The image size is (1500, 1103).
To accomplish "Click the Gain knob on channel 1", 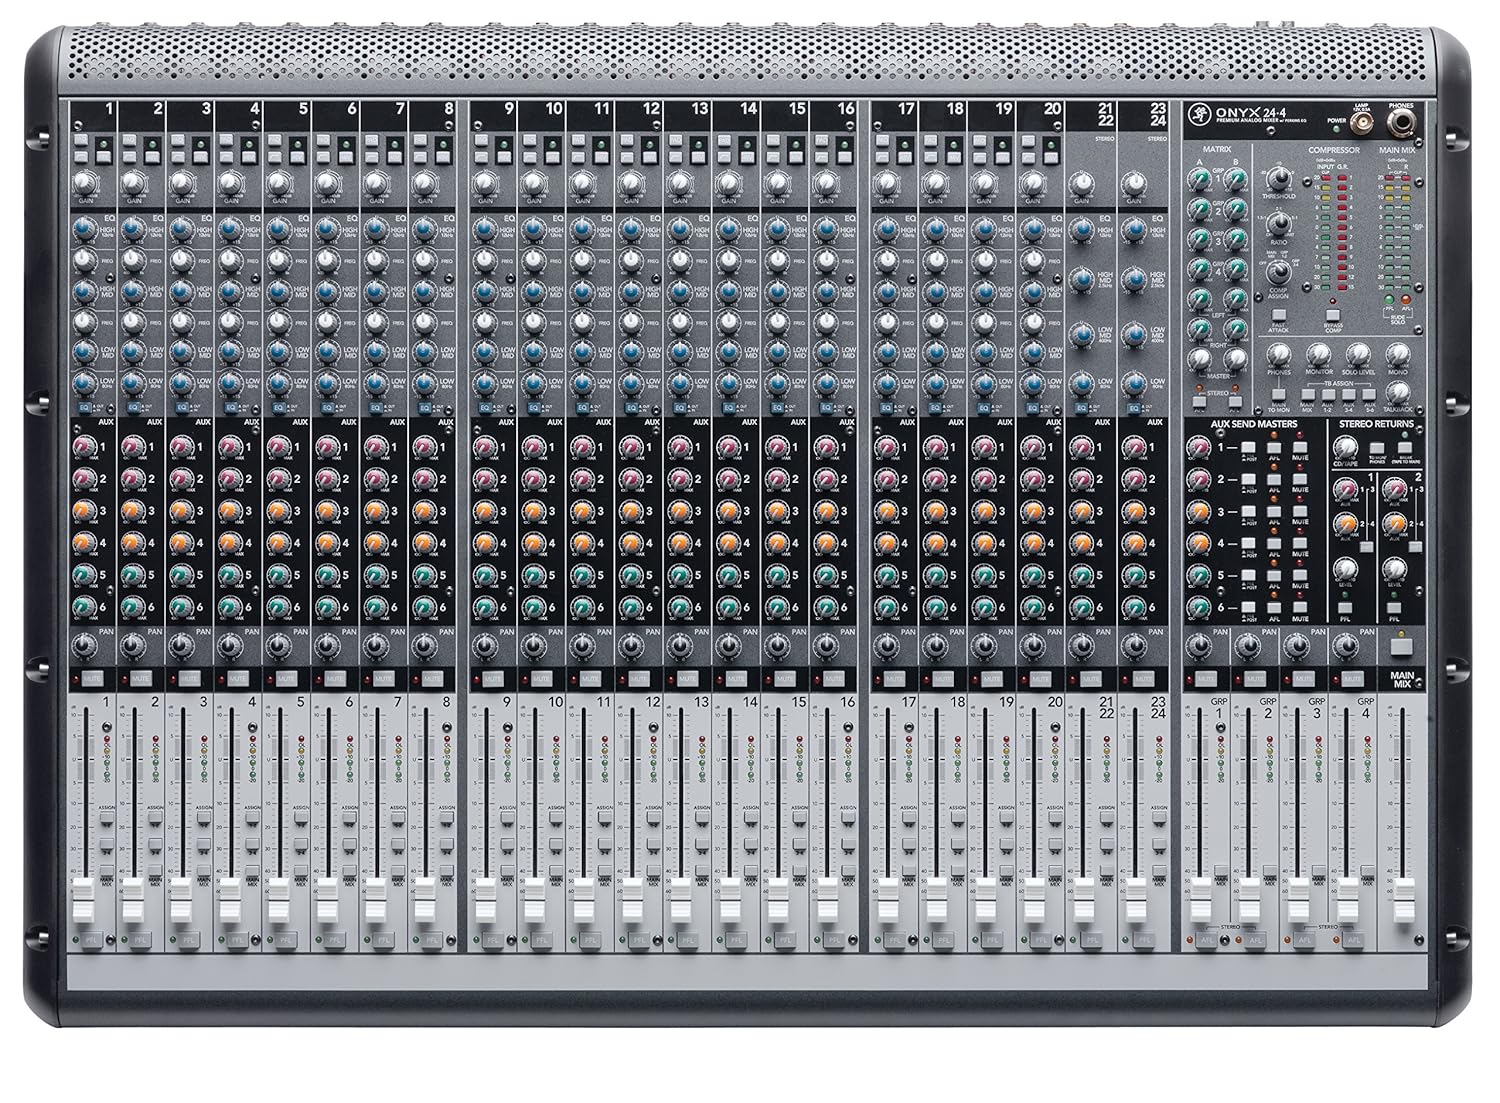I will pyautogui.click(x=85, y=183).
